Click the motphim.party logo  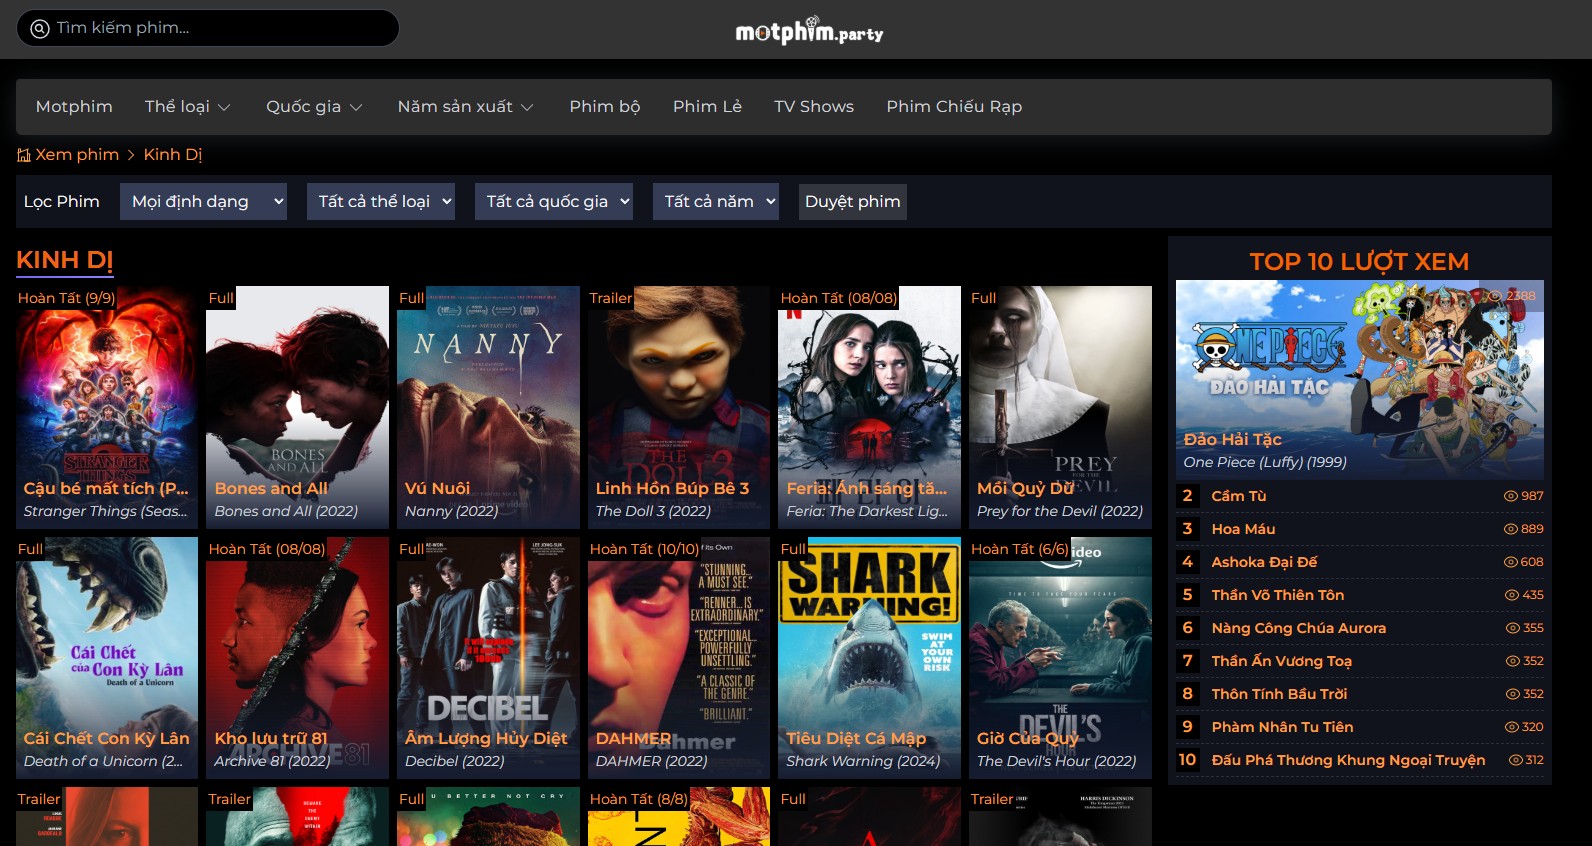(x=809, y=31)
